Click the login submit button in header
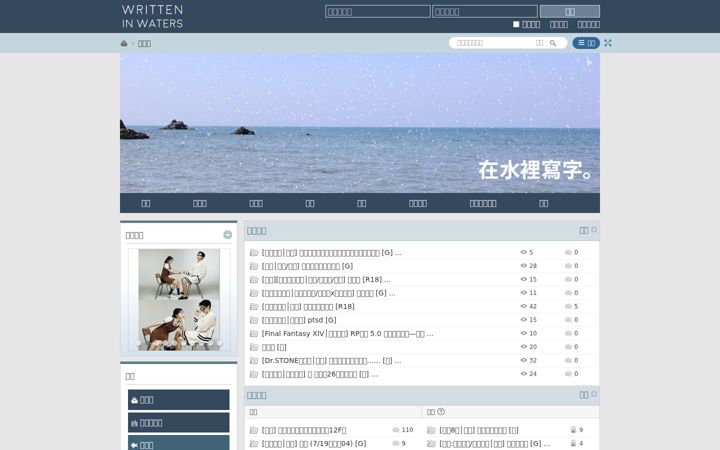720x450 pixels. tap(569, 11)
